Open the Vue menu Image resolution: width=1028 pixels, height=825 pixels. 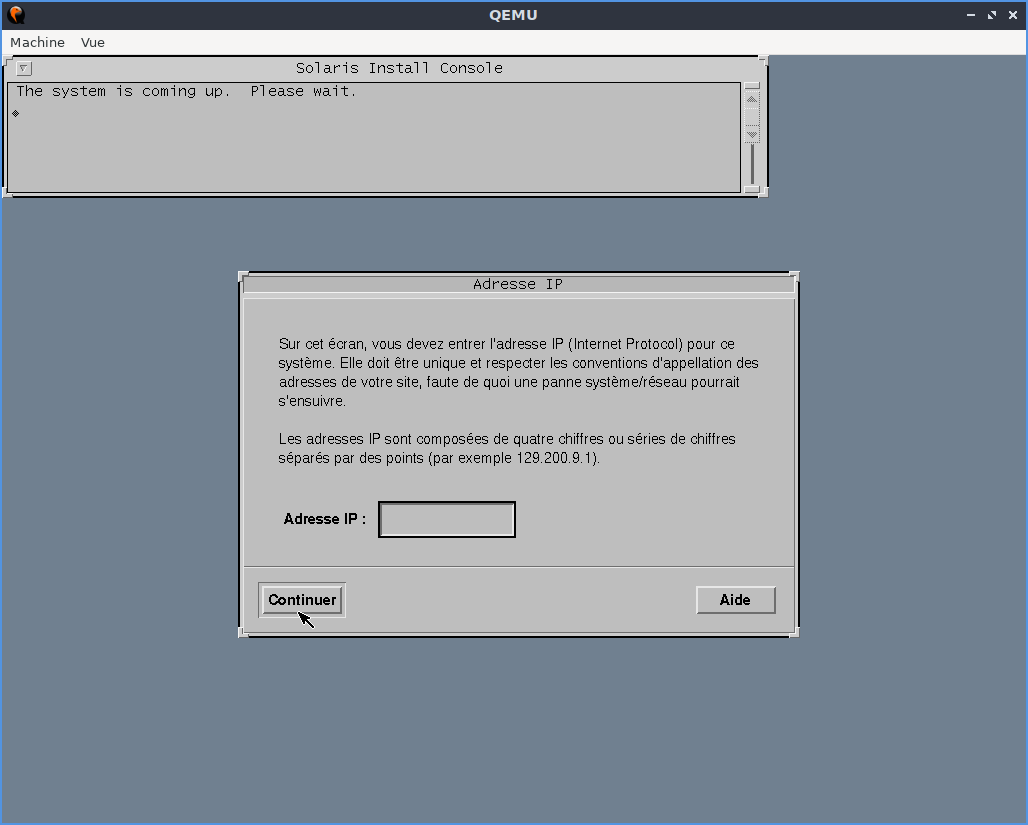92,43
